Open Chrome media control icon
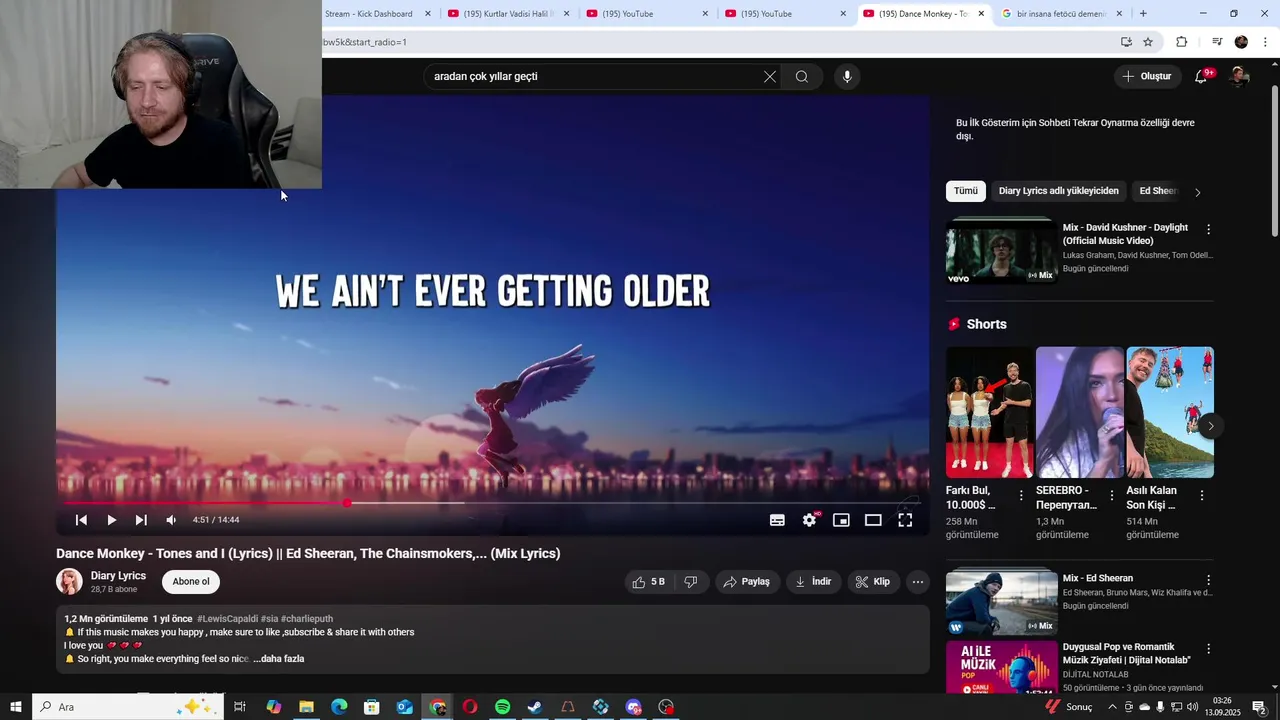The height and width of the screenshot is (720, 1280). (1217, 42)
